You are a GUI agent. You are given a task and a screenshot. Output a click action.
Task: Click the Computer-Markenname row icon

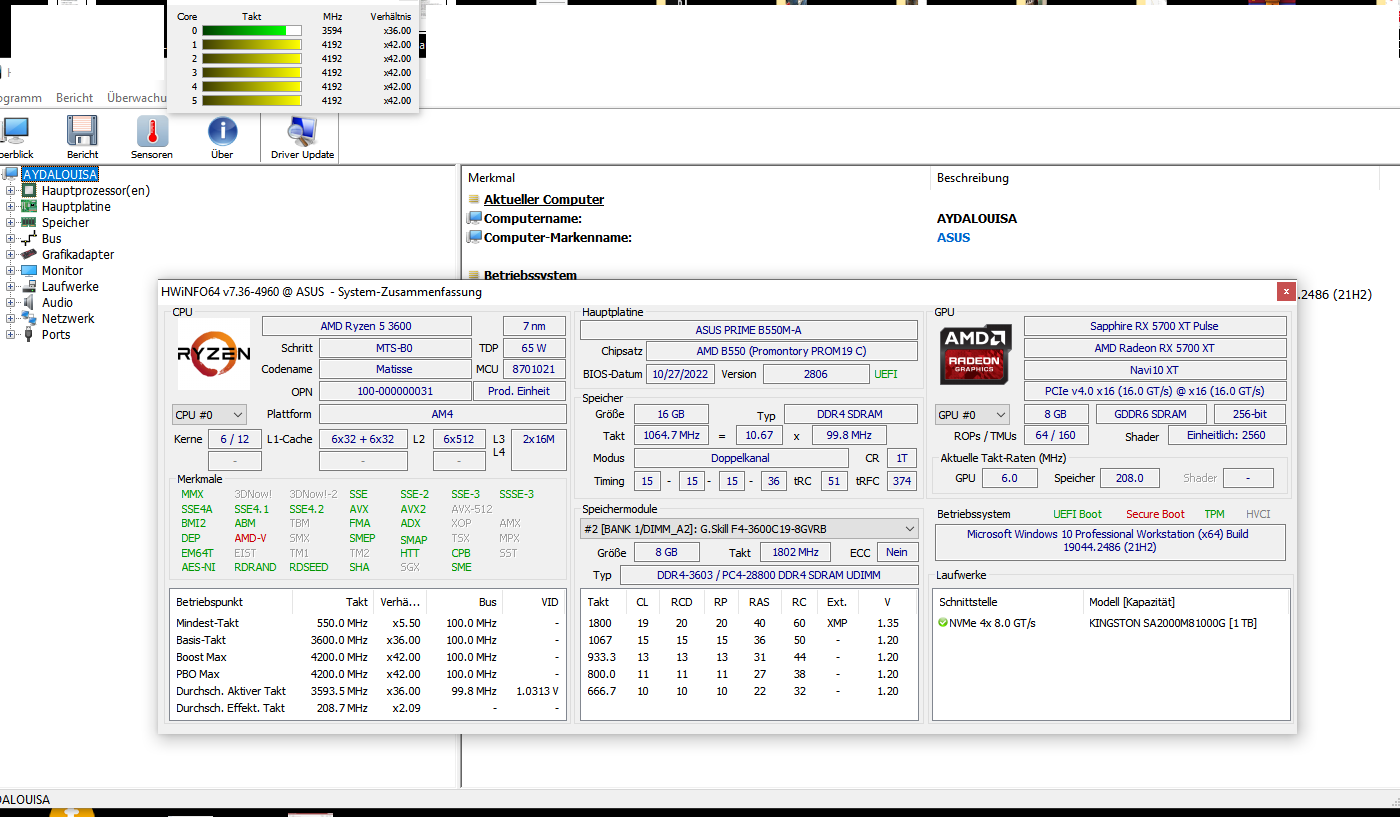(474, 237)
